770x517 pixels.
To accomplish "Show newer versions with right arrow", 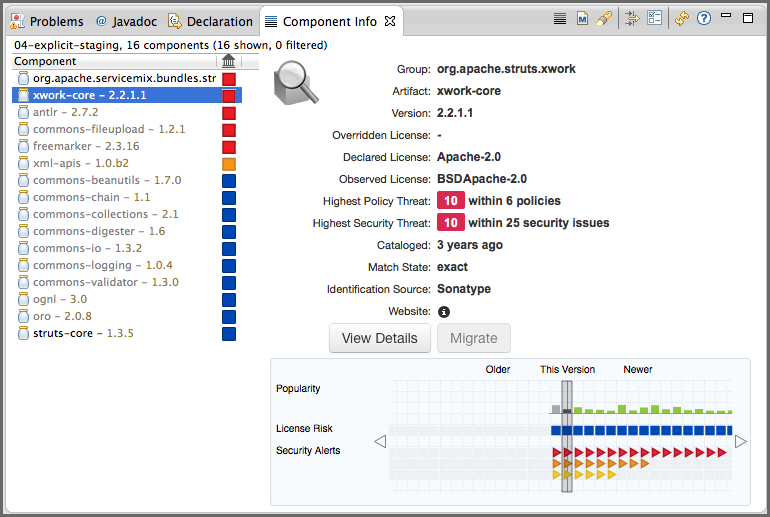I will click(x=741, y=442).
